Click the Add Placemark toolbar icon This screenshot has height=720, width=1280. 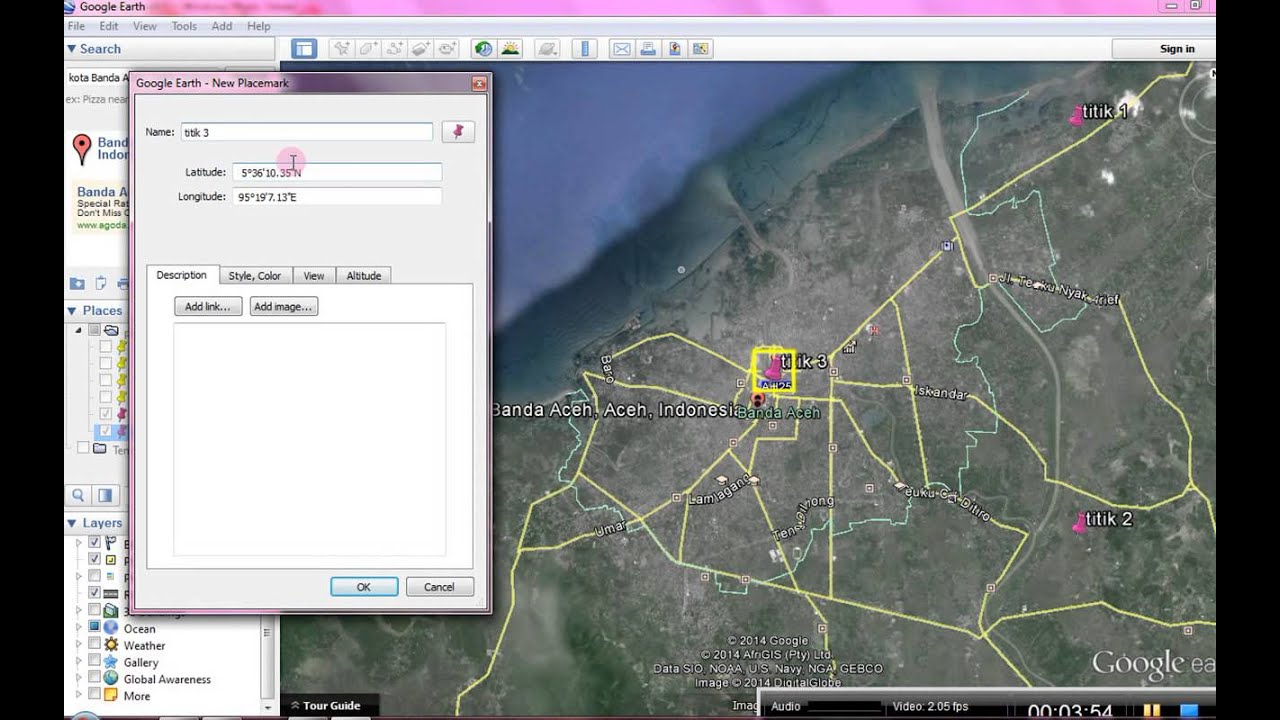pos(343,48)
